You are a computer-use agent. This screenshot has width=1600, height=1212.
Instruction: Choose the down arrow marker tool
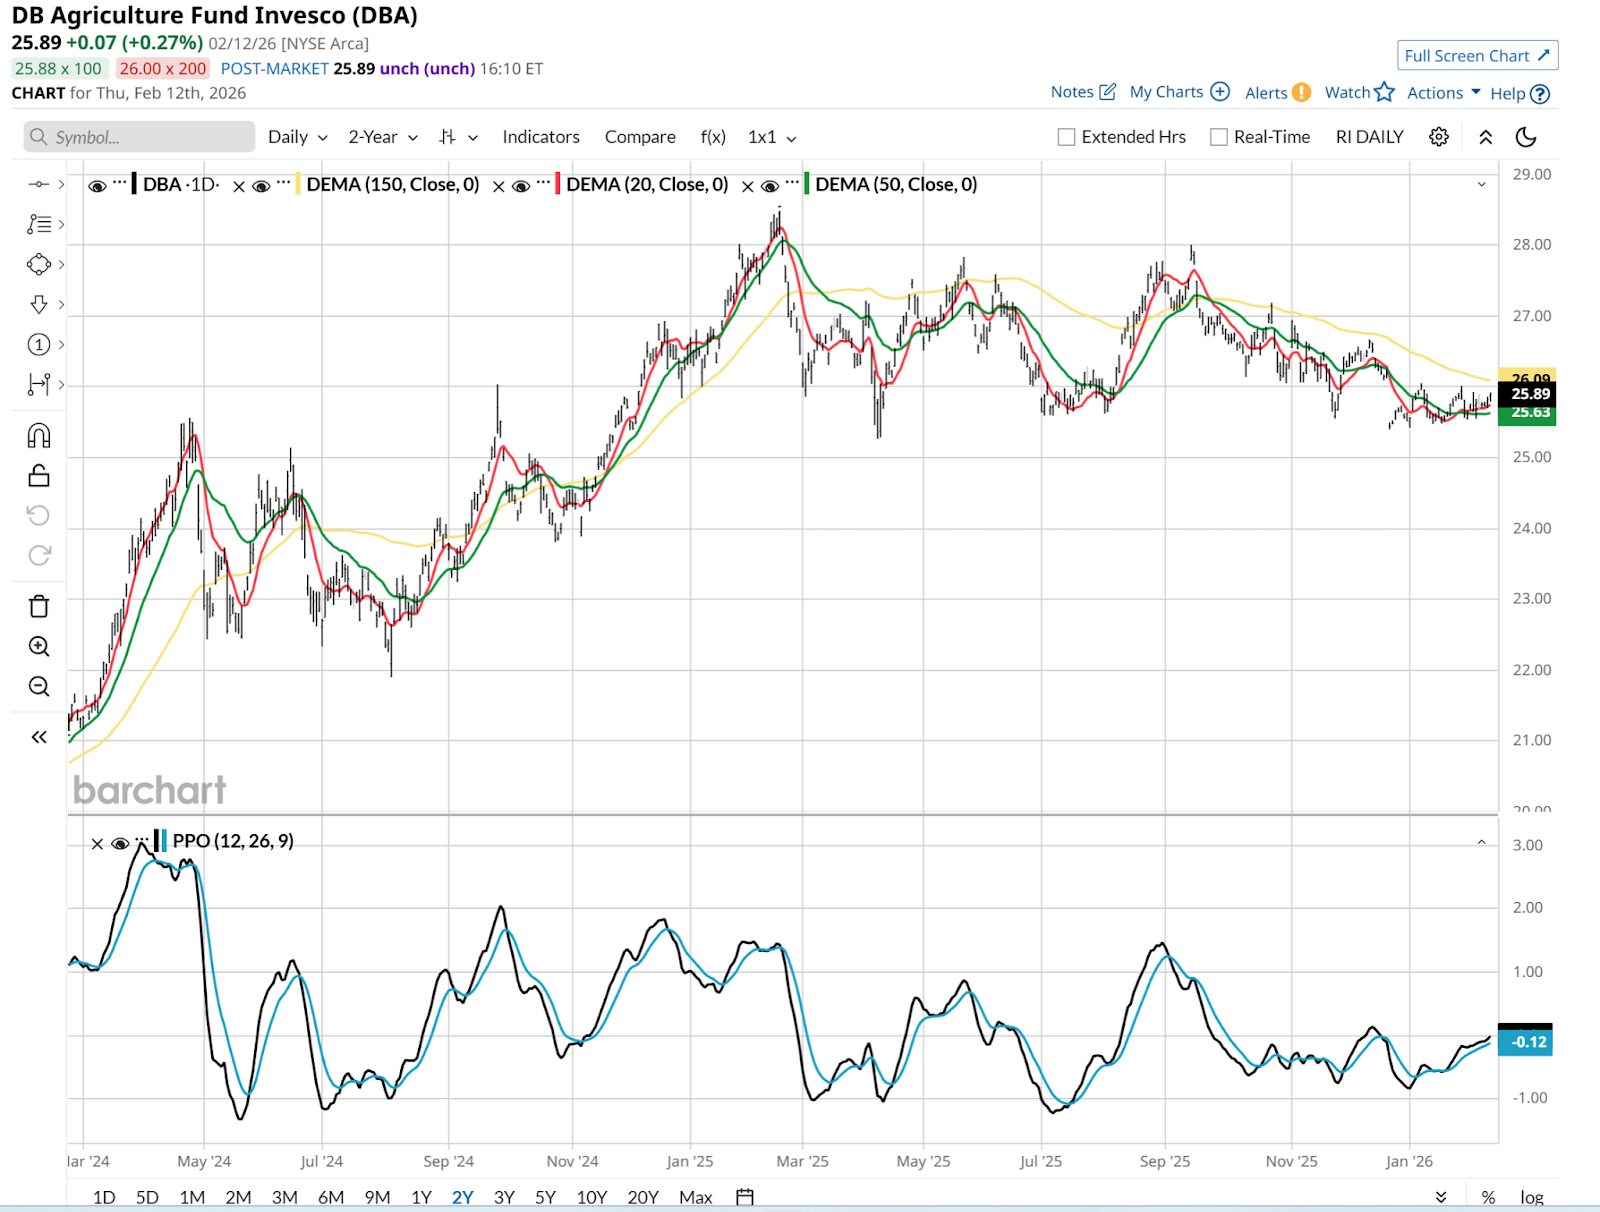[x=38, y=304]
